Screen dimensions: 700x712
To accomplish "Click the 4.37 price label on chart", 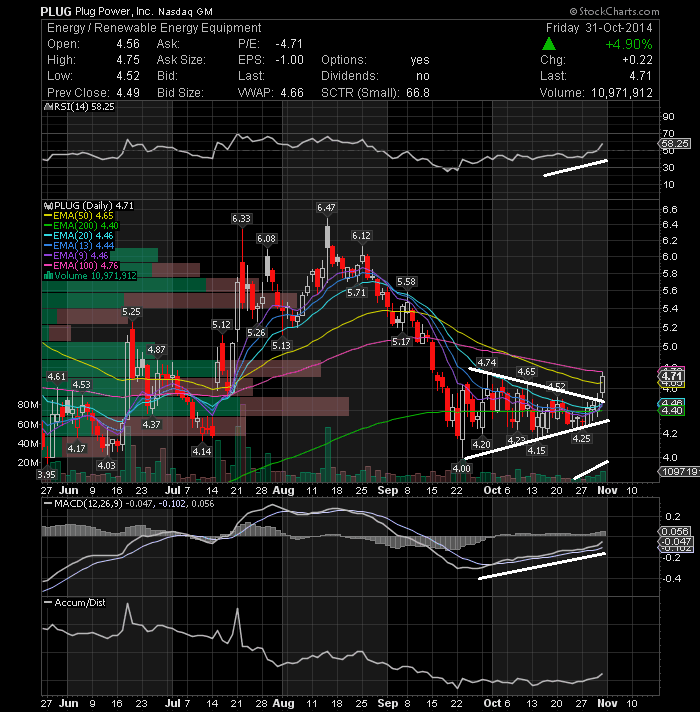I will [x=151, y=425].
